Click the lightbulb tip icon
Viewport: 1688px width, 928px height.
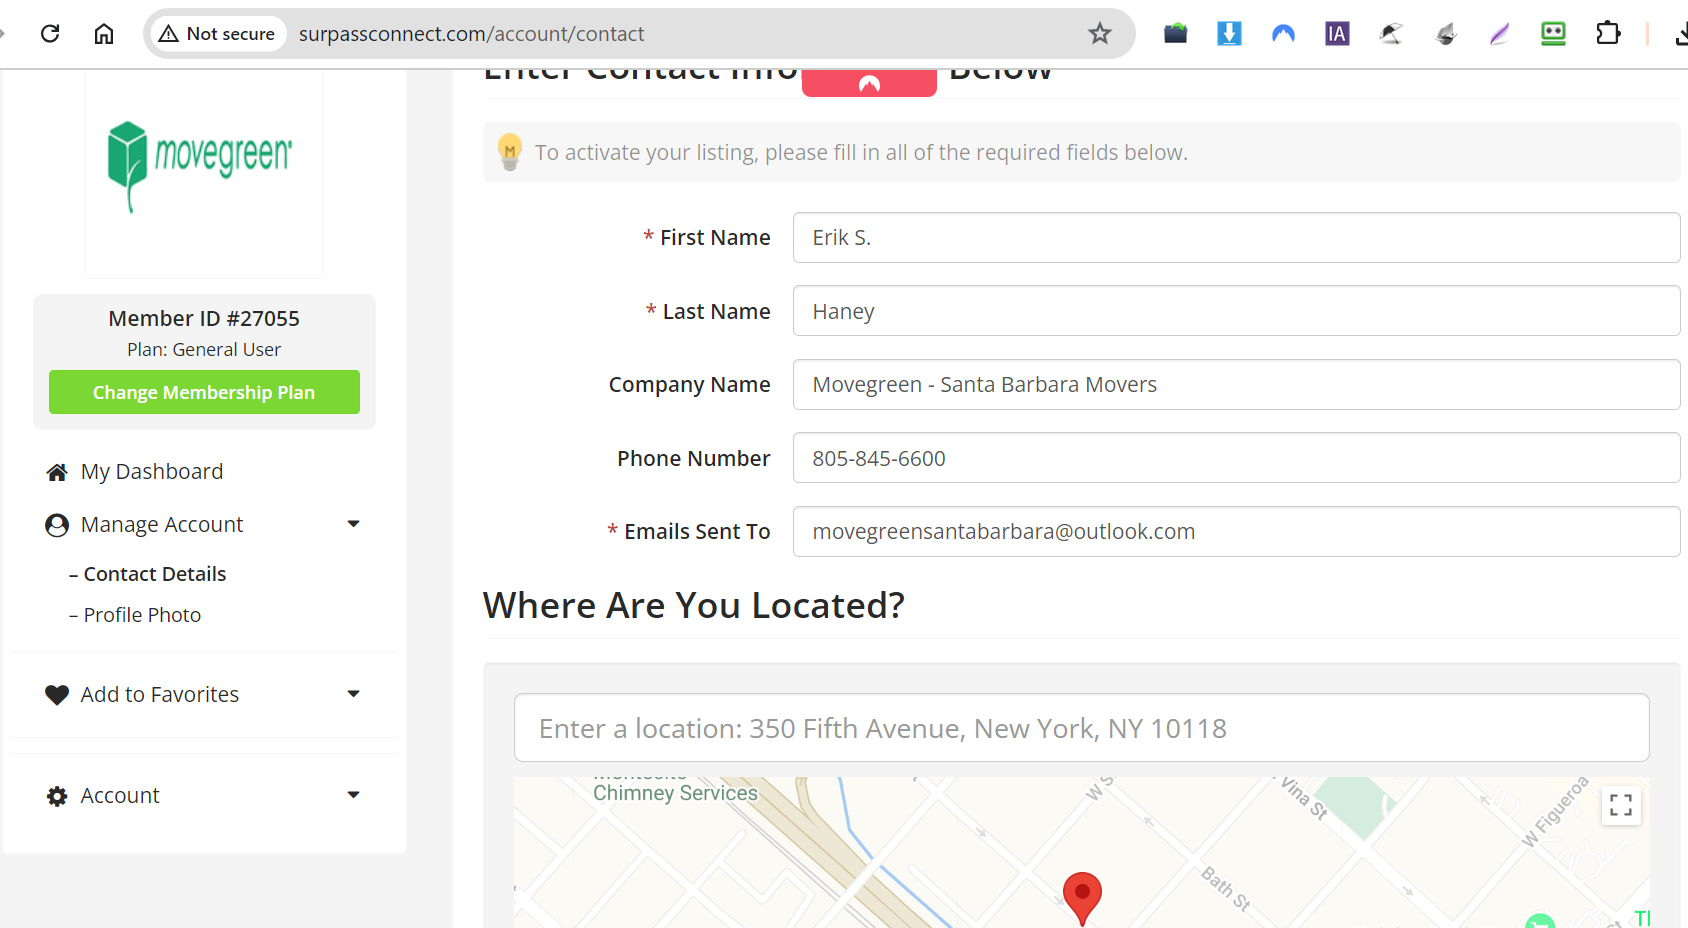[510, 152]
